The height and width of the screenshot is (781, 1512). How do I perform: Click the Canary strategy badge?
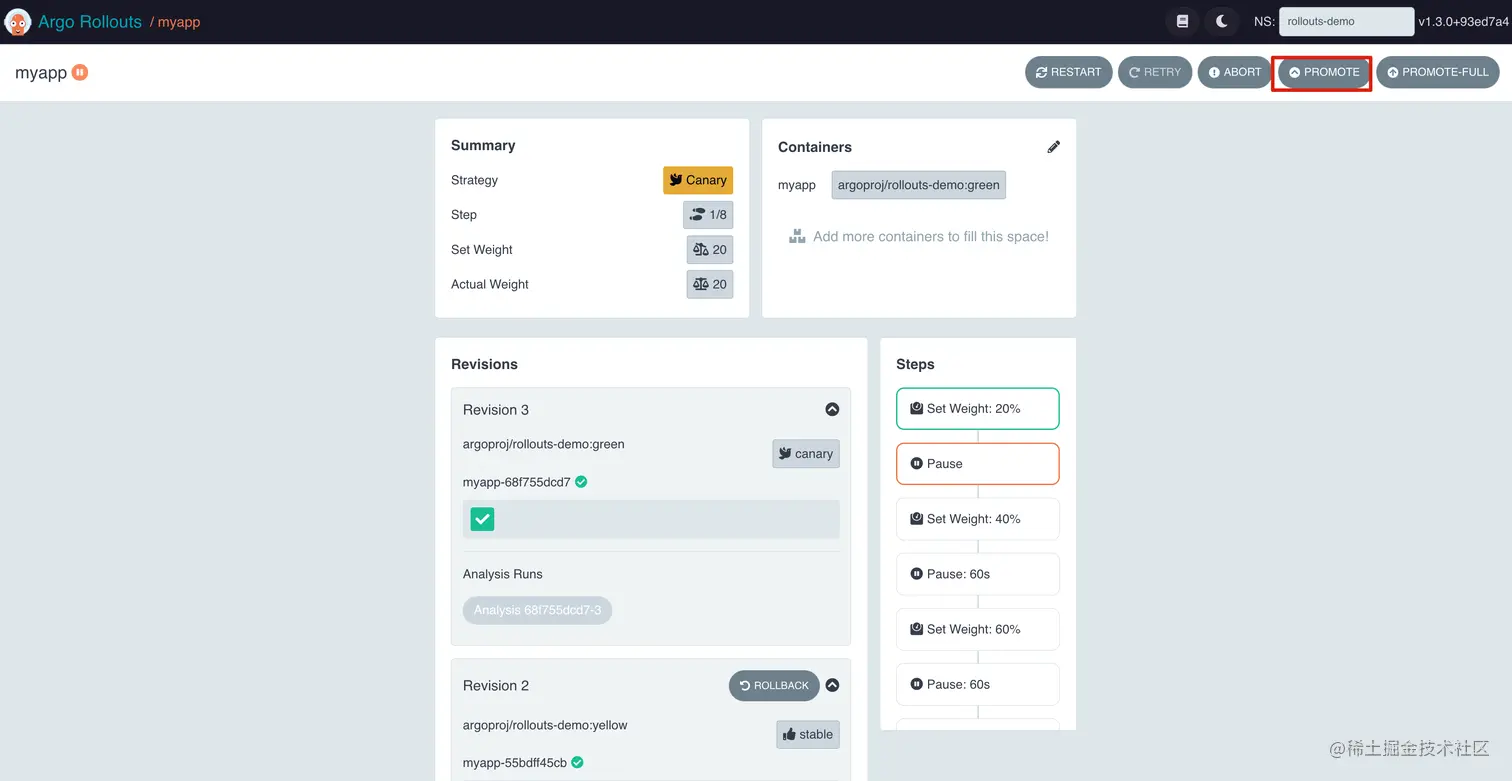[x=698, y=180]
